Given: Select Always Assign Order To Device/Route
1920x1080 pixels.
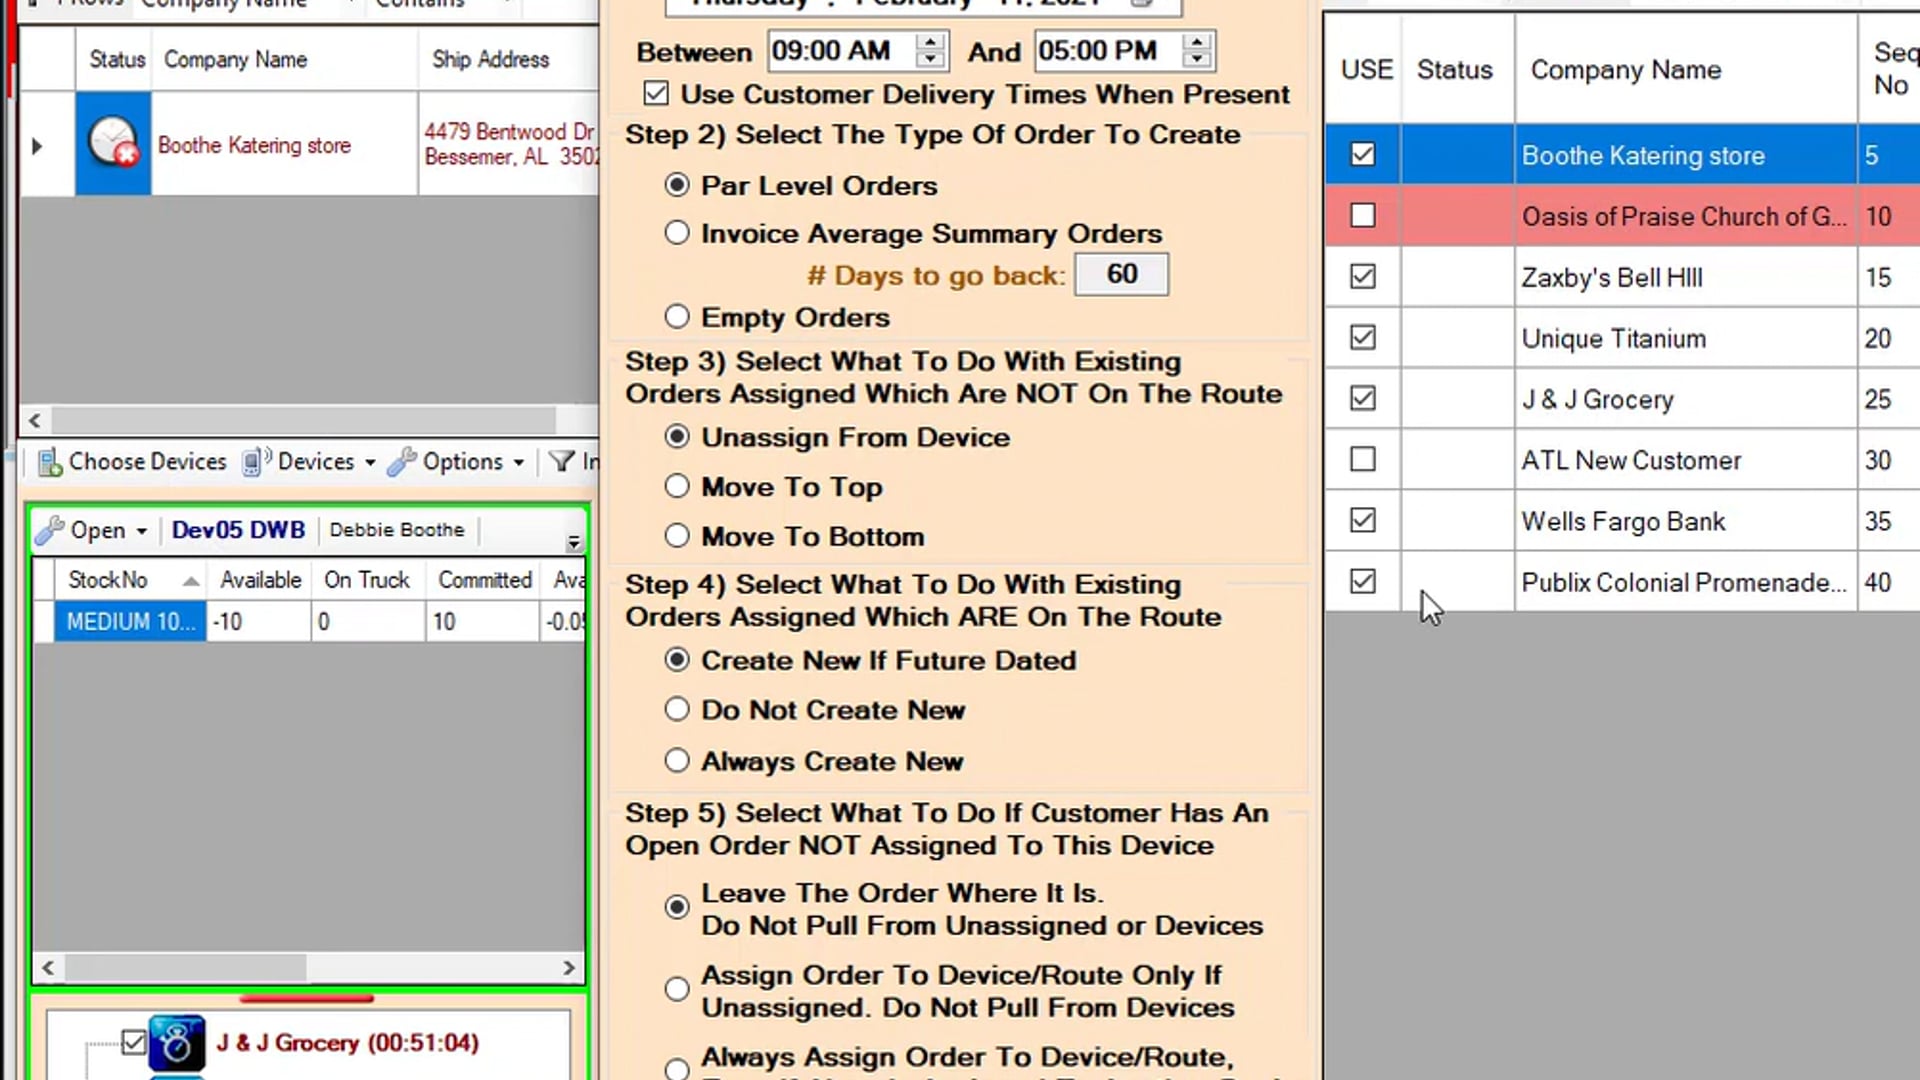Looking at the screenshot, I should (677, 1068).
